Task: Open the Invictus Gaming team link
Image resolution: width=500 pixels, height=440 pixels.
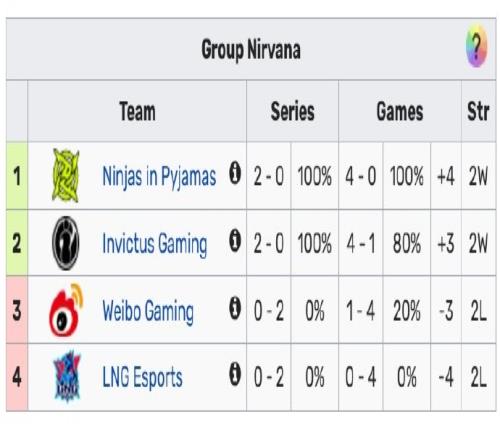Action: 155,244
